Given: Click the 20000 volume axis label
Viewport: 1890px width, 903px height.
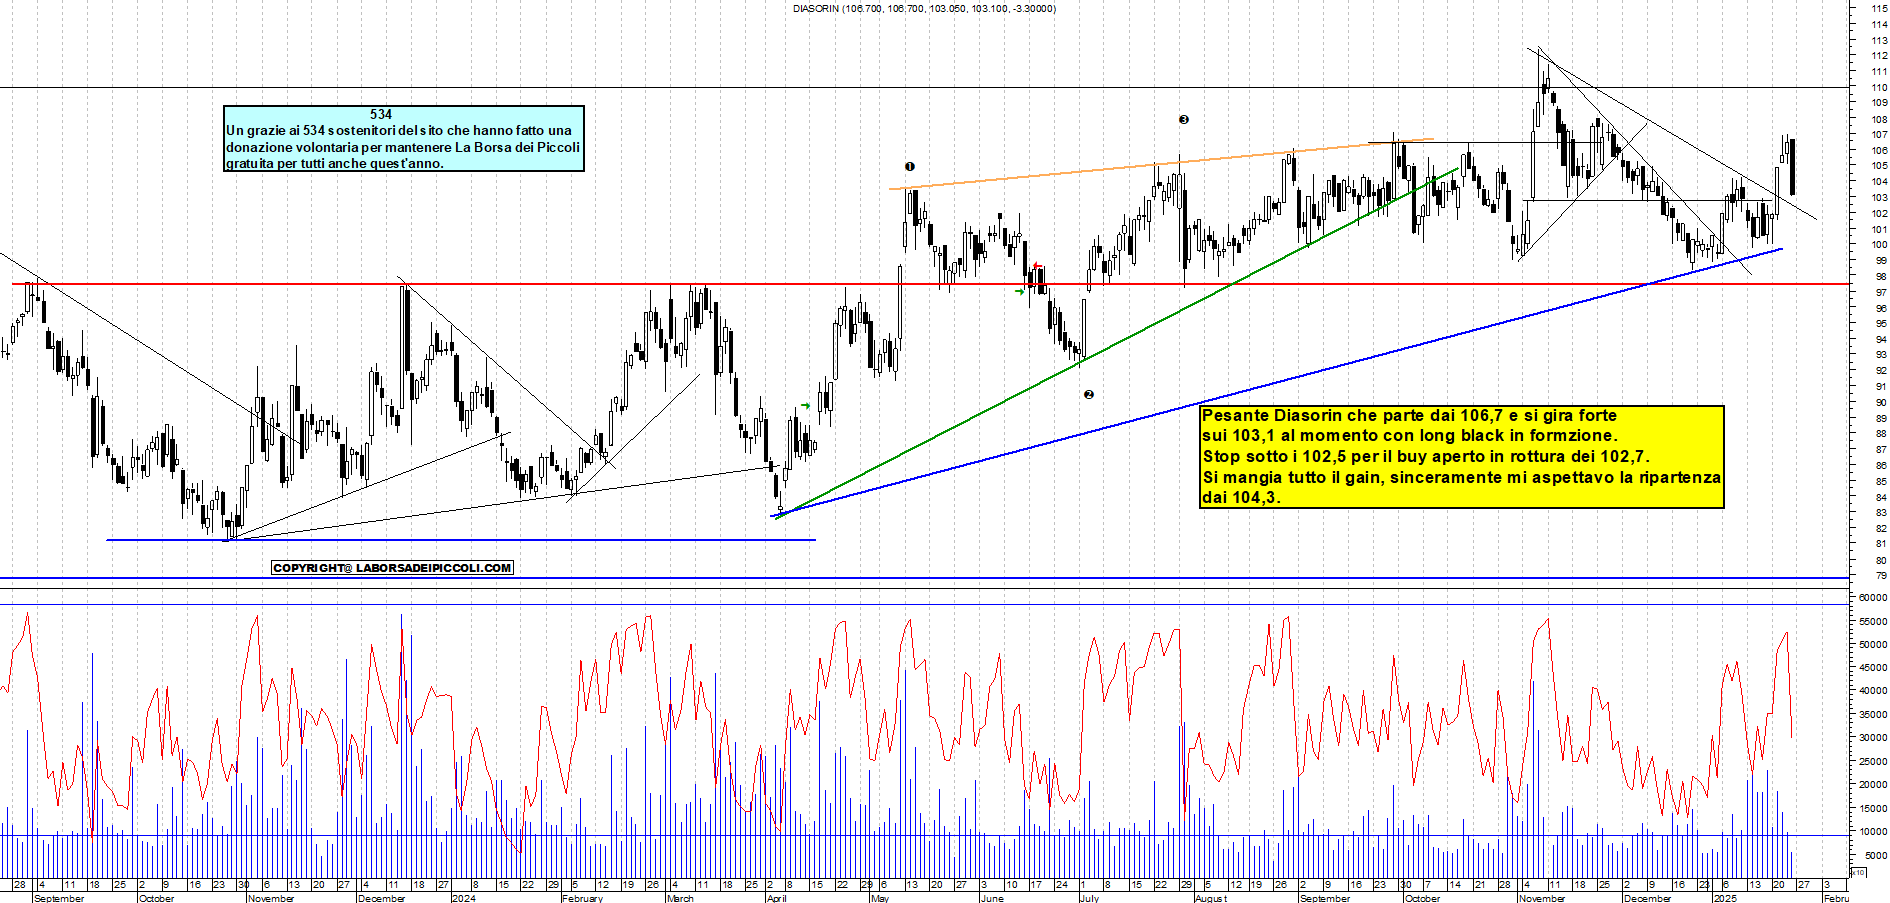Looking at the screenshot, I should pyautogui.click(x=1873, y=784).
